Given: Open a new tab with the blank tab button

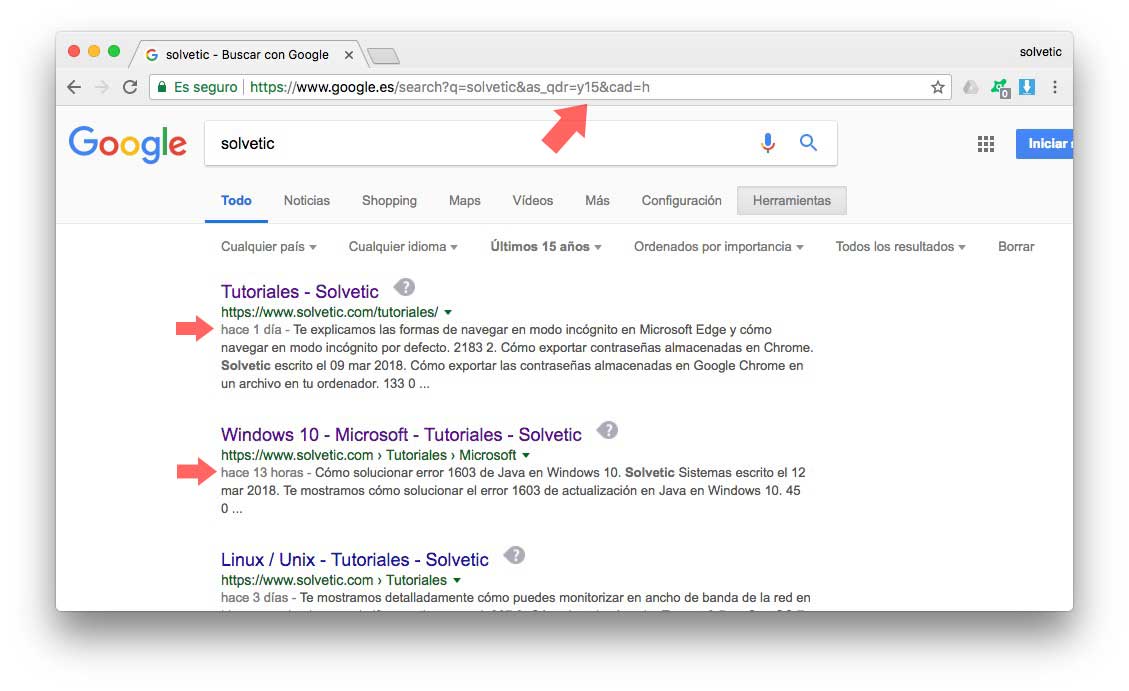Looking at the screenshot, I should 383,55.
